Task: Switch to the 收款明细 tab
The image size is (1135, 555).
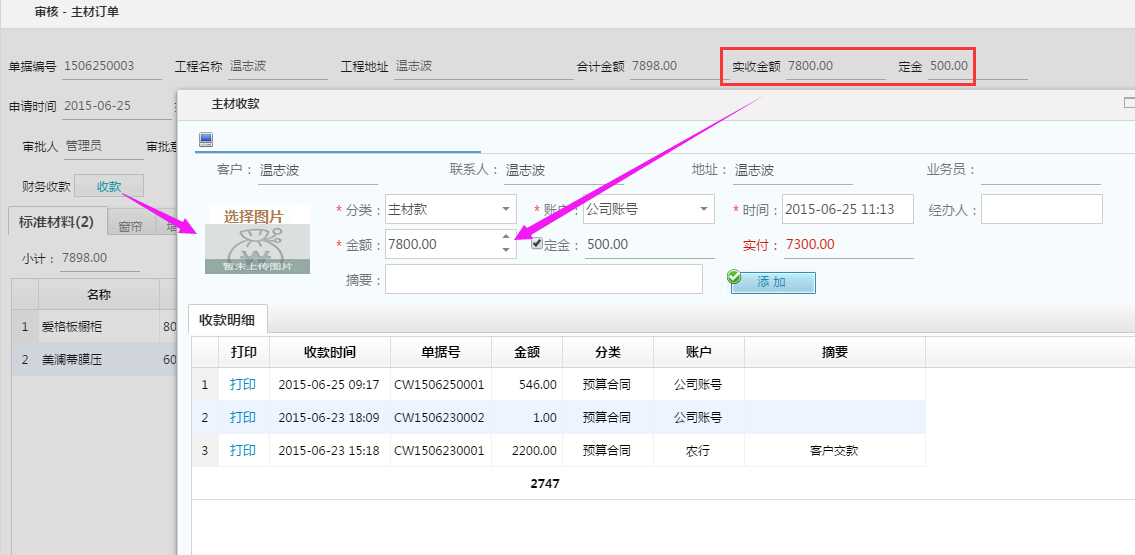Action: coord(227,320)
